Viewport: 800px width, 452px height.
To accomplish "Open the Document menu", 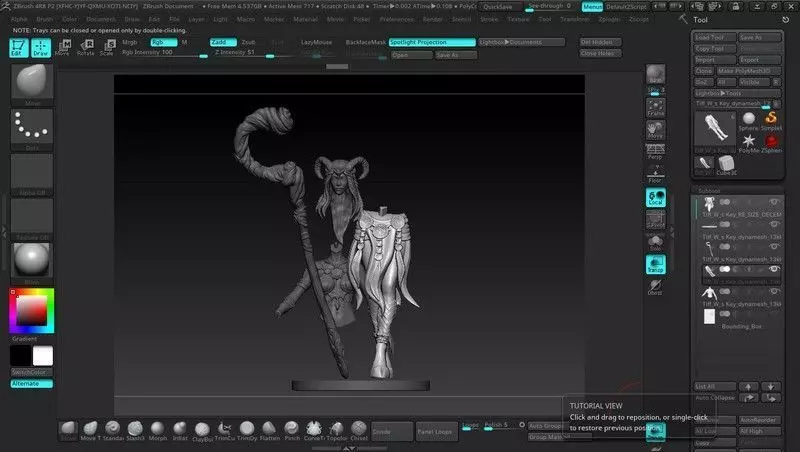I will point(101,19).
